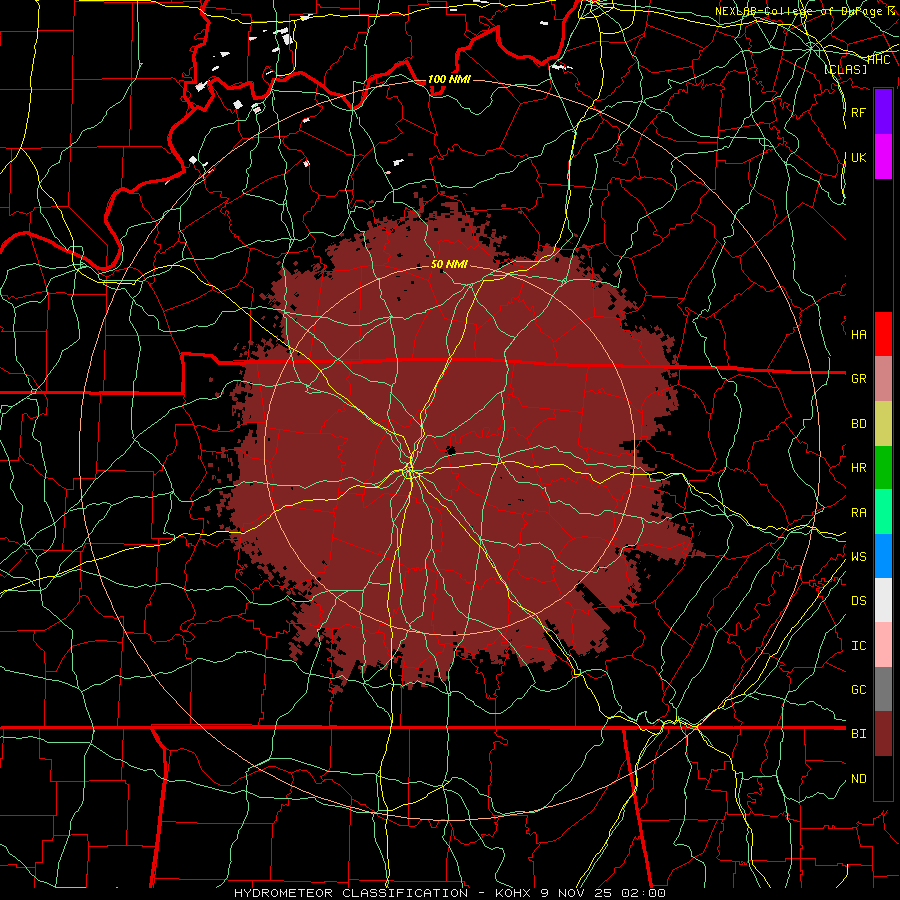Click the 'ND' legend label

click(x=858, y=779)
